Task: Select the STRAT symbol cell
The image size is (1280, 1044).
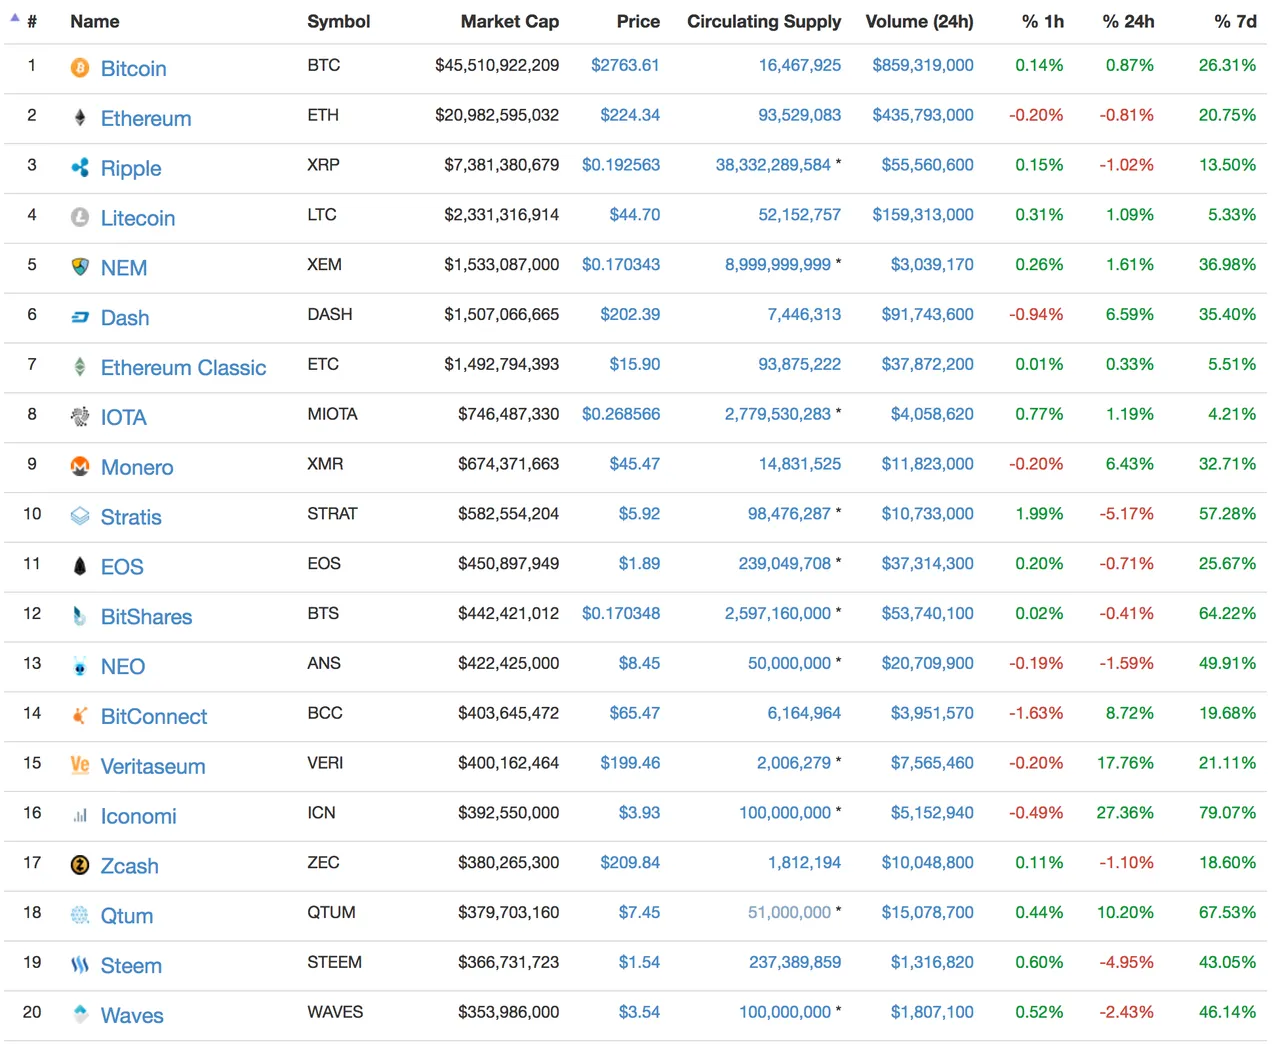Action: 332,514
